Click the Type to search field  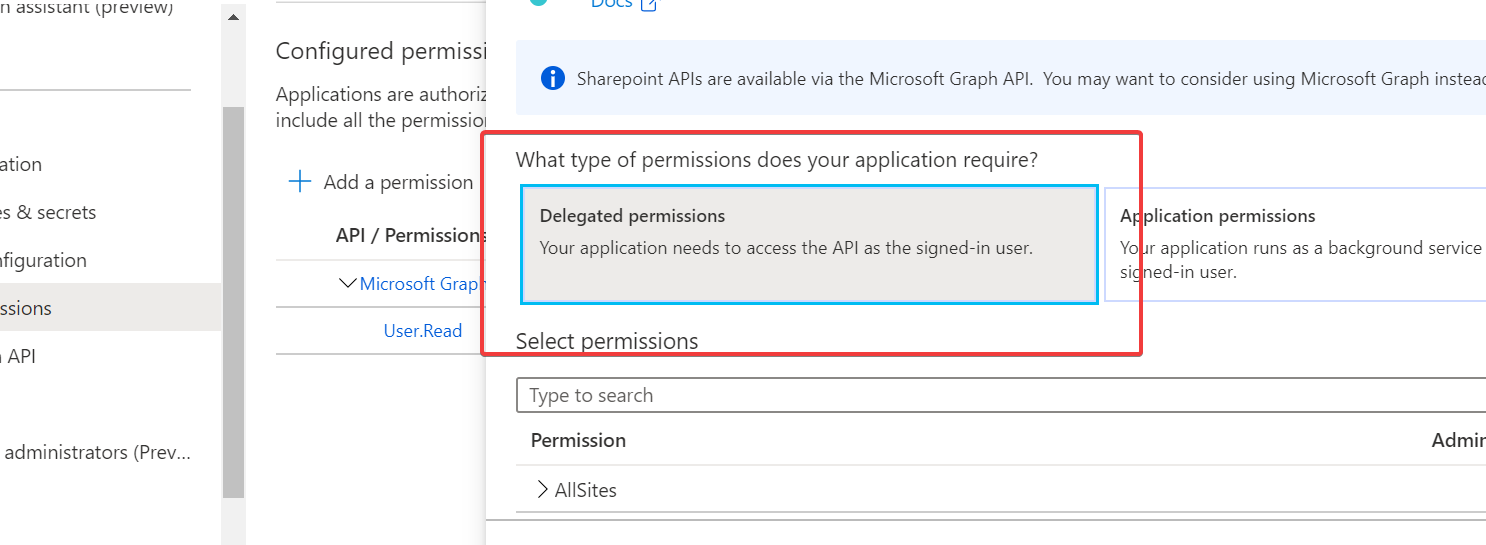pos(1001,395)
